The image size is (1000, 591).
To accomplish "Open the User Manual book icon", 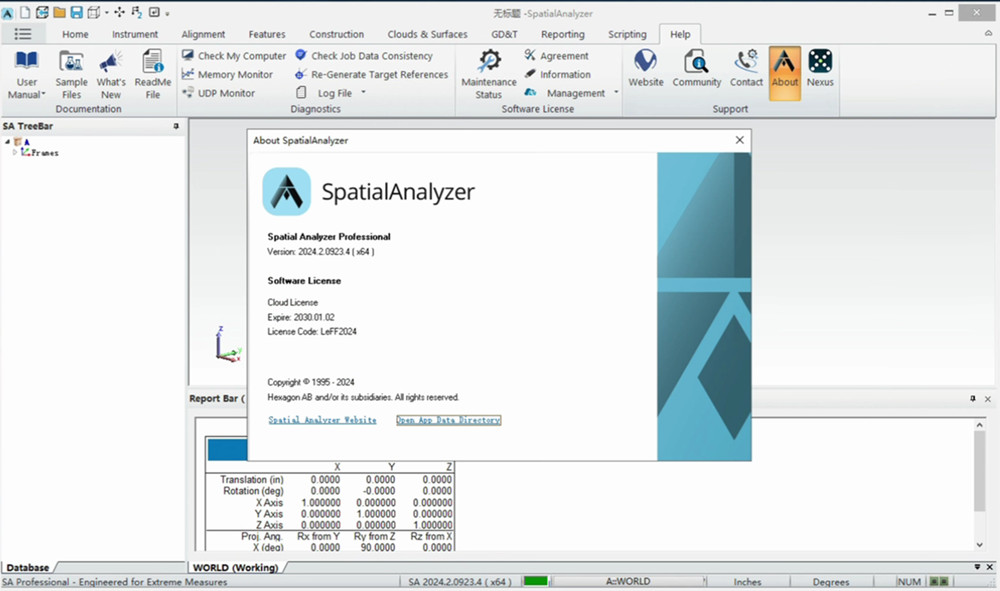I will 27,61.
